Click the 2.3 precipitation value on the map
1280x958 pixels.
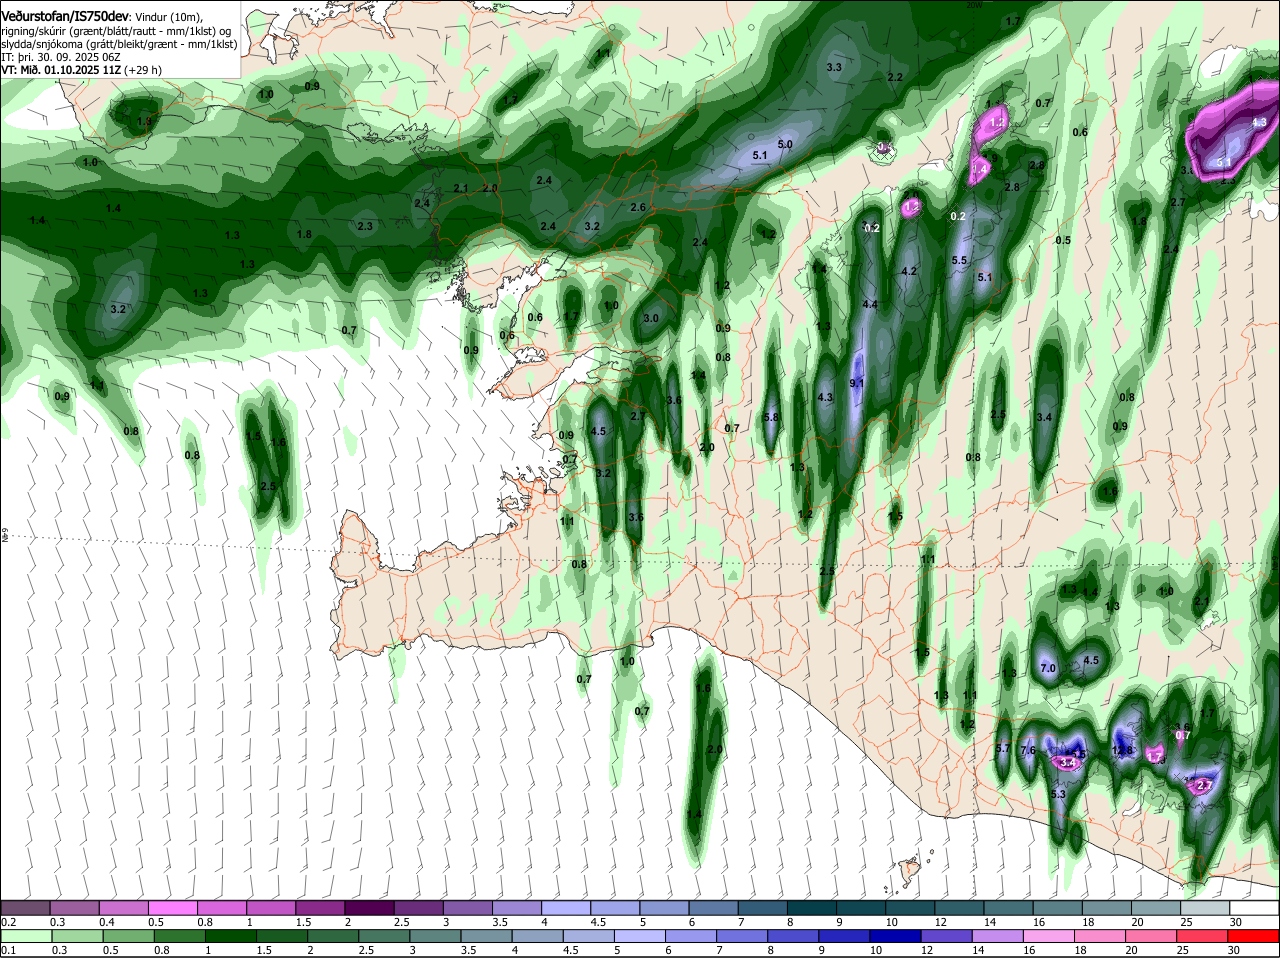point(365,226)
